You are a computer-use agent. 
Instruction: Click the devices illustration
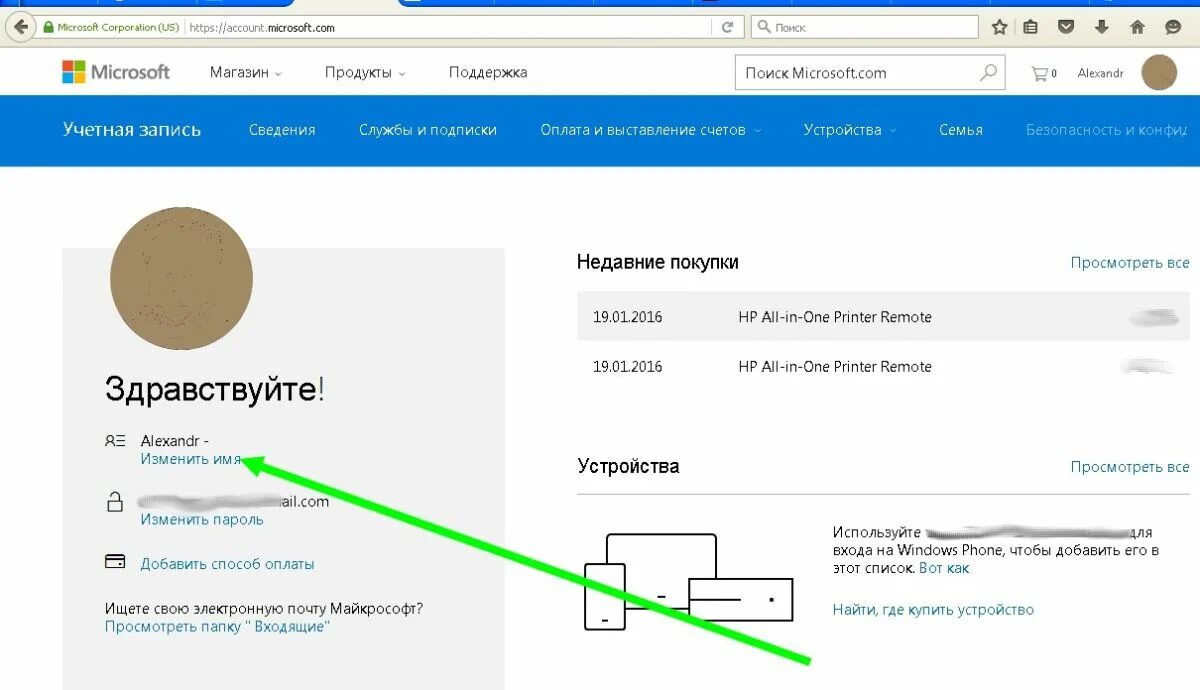pyautogui.click(x=688, y=582)
